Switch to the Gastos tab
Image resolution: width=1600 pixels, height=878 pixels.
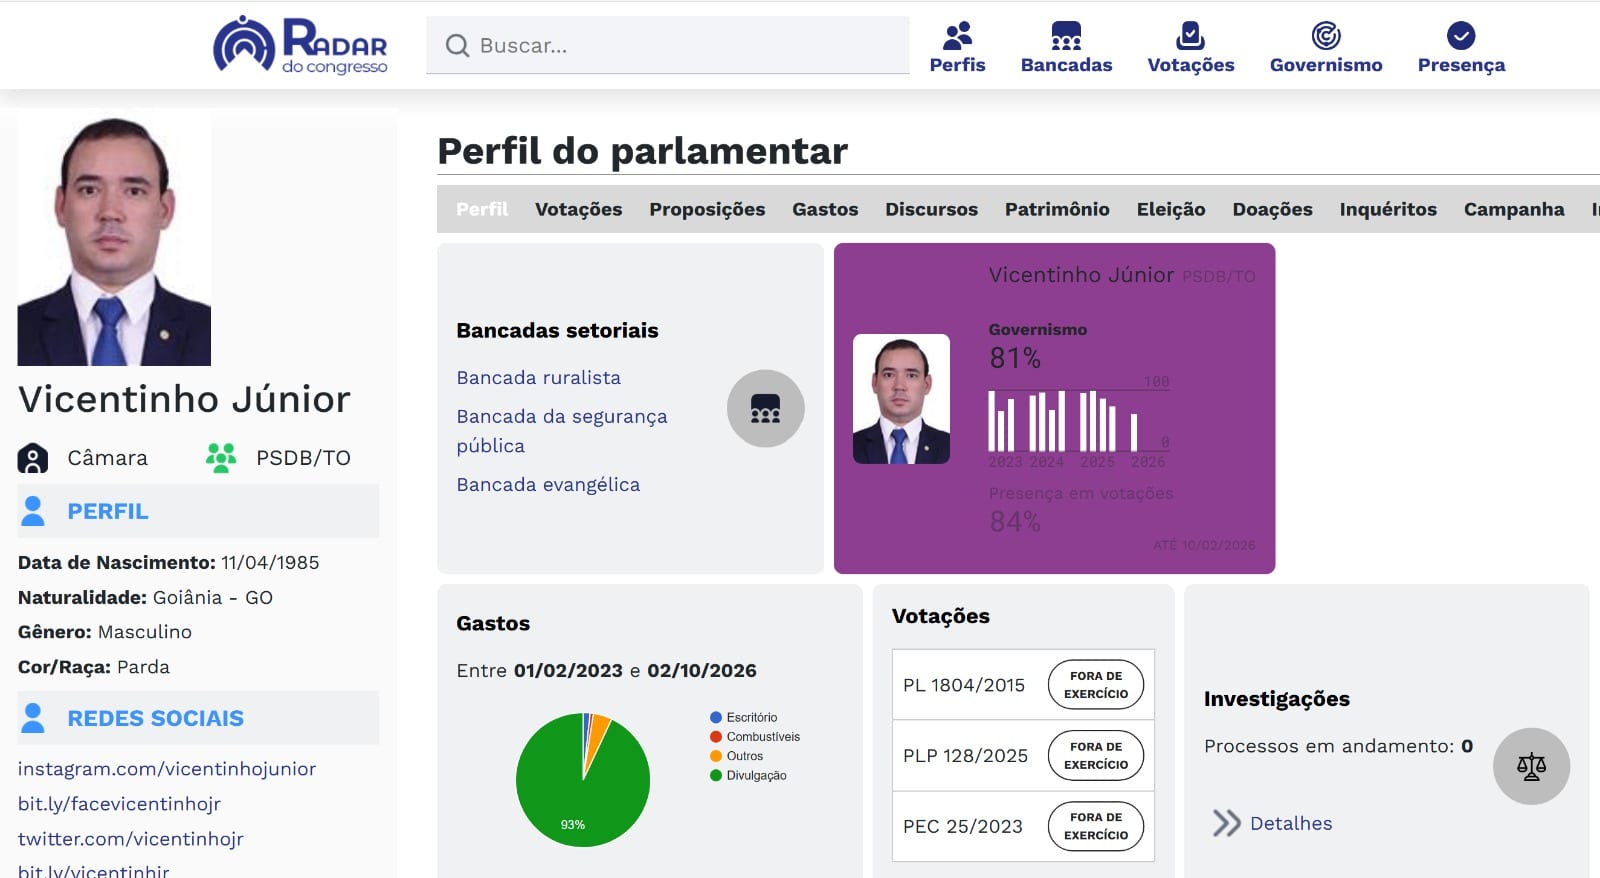coord(825,209)
